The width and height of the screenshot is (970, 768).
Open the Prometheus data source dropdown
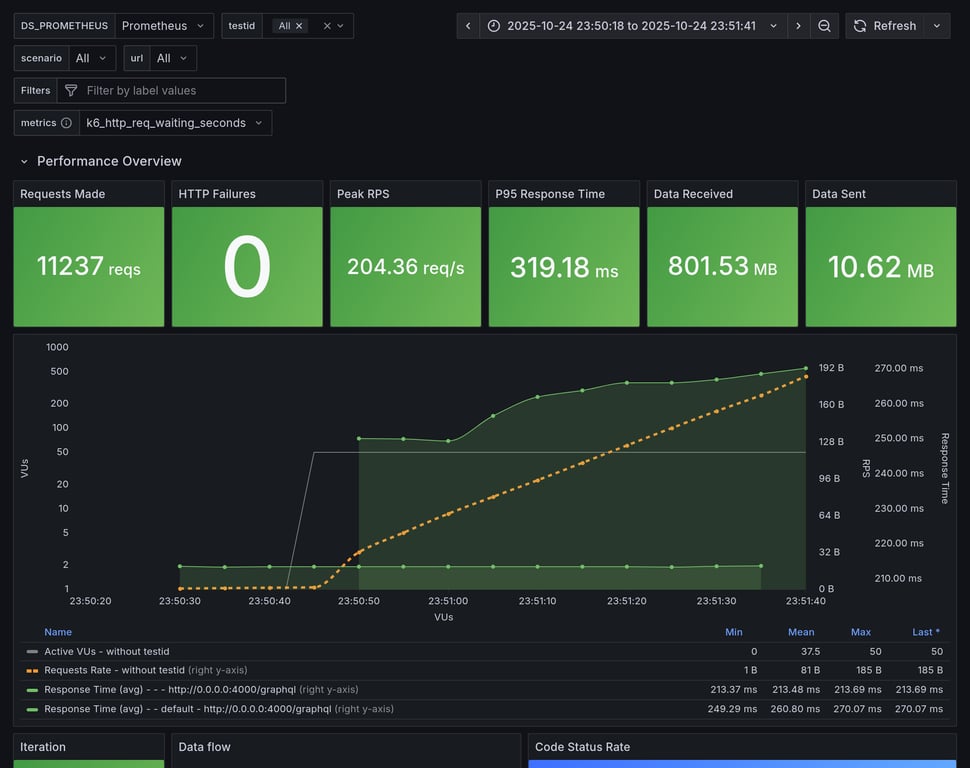(164, 26)
